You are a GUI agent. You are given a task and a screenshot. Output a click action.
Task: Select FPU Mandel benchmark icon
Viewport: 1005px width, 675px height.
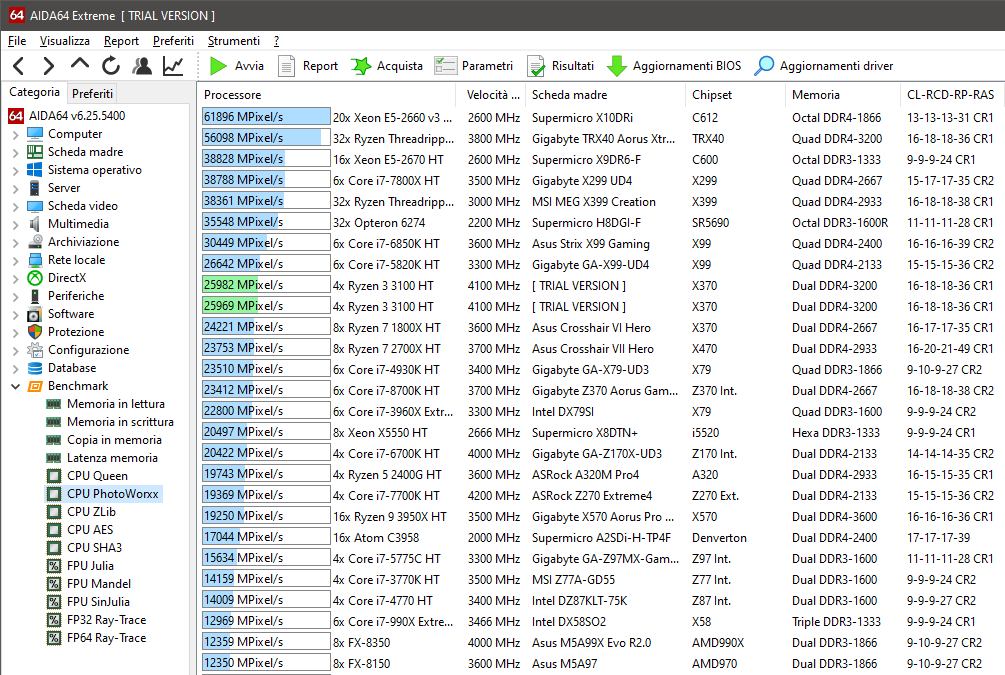(x=54, y=583)
